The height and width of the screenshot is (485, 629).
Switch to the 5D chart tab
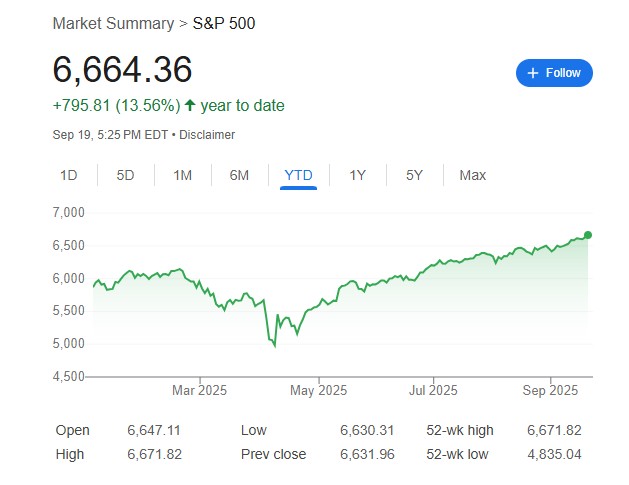(x=125, y=175)
